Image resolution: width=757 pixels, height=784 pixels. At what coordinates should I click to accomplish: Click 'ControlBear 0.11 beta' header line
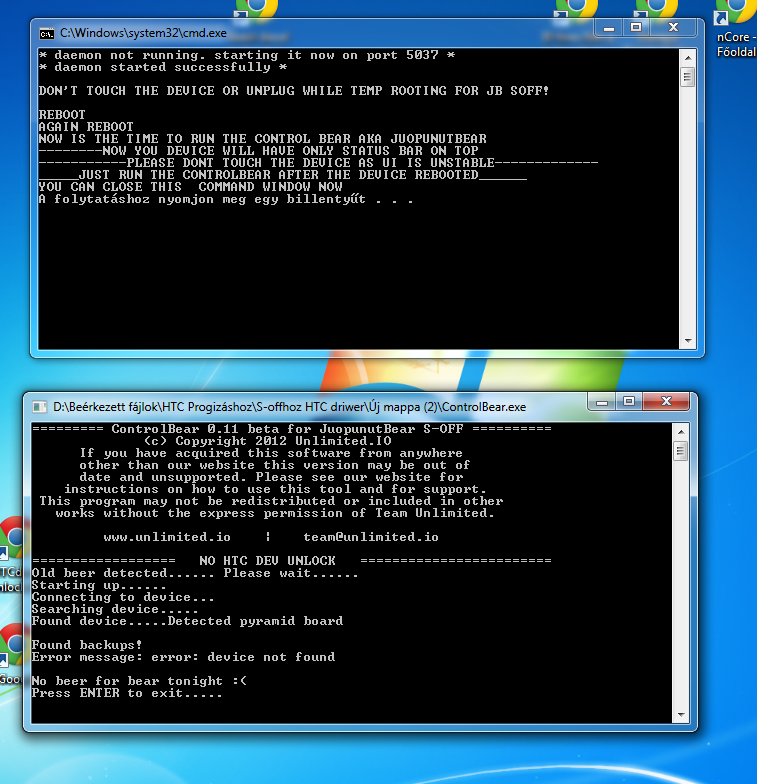pos(292,429)
